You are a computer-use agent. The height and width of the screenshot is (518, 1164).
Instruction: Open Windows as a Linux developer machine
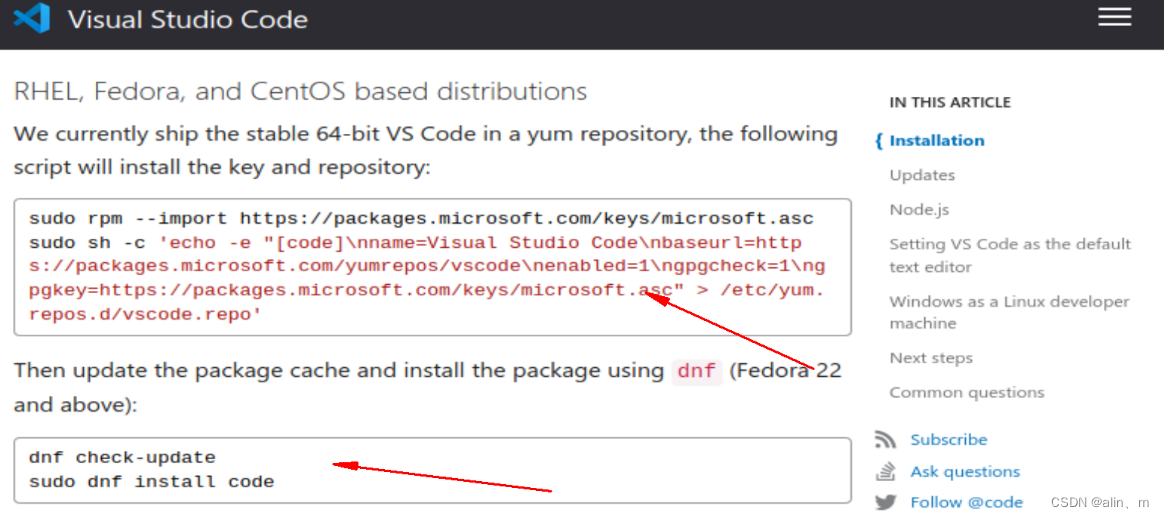coord(1009,312)
